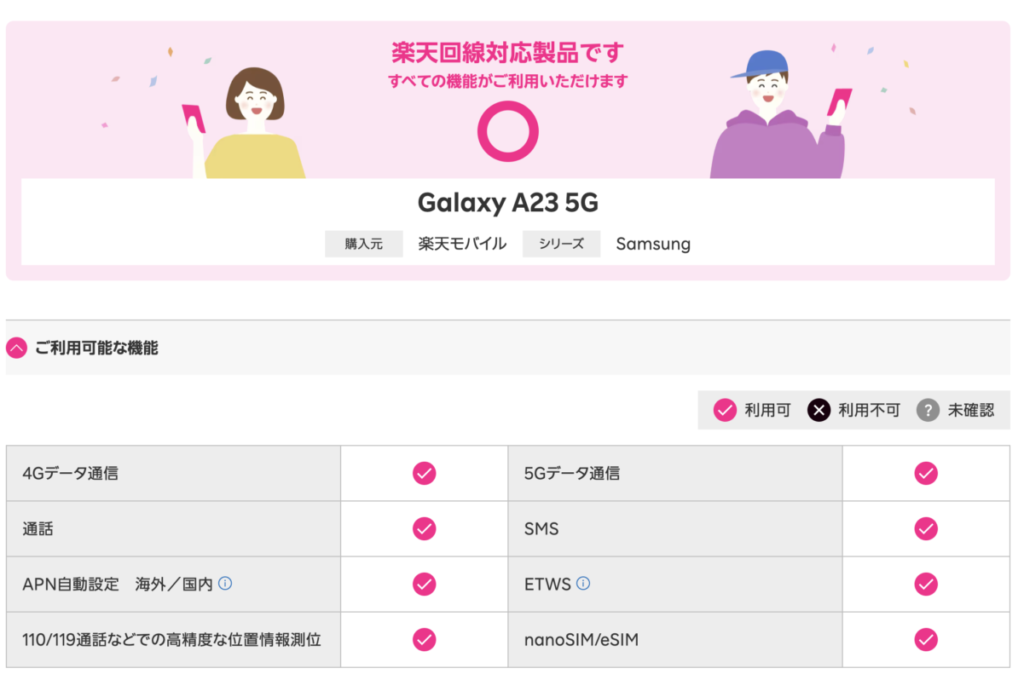Image resolution: width=1024 pixels, height=680 pixels.
Task: Click the 通話 row checkmark icon
Action: click(424, 528)
